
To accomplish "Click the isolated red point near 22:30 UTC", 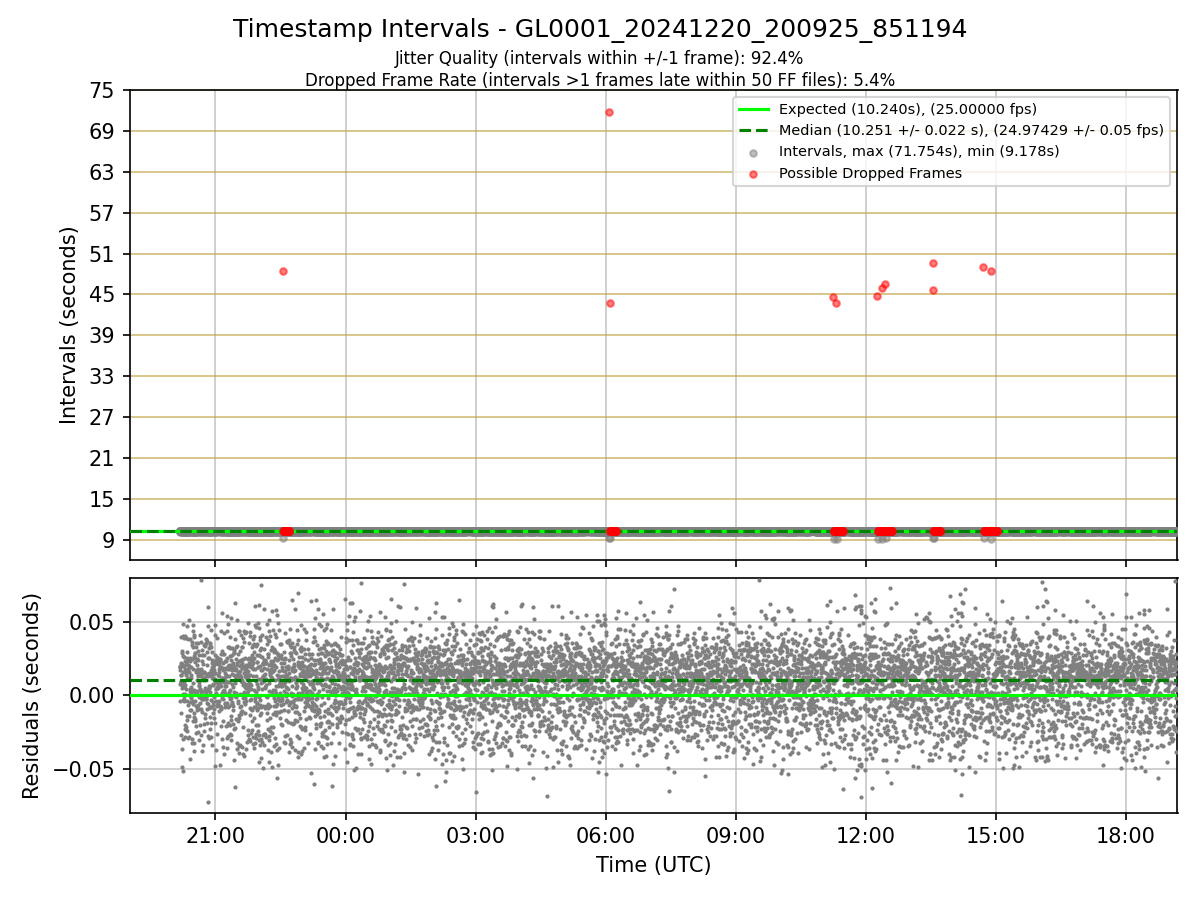I will [283, 271].
